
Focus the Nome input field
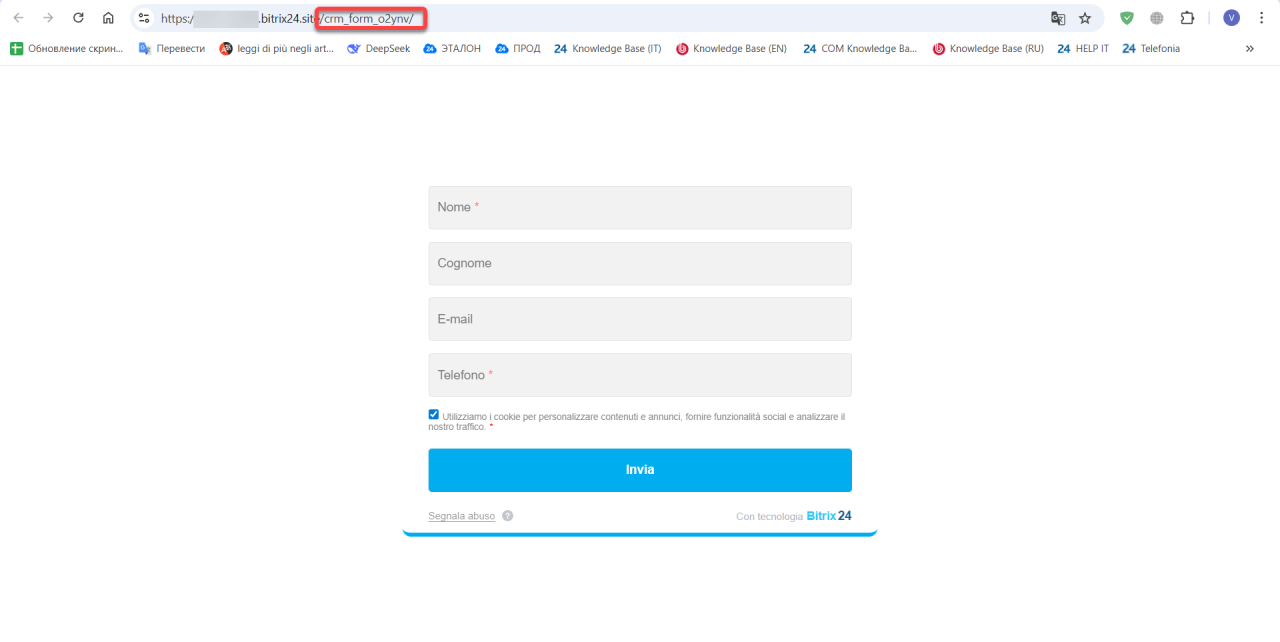coord(640,207)
